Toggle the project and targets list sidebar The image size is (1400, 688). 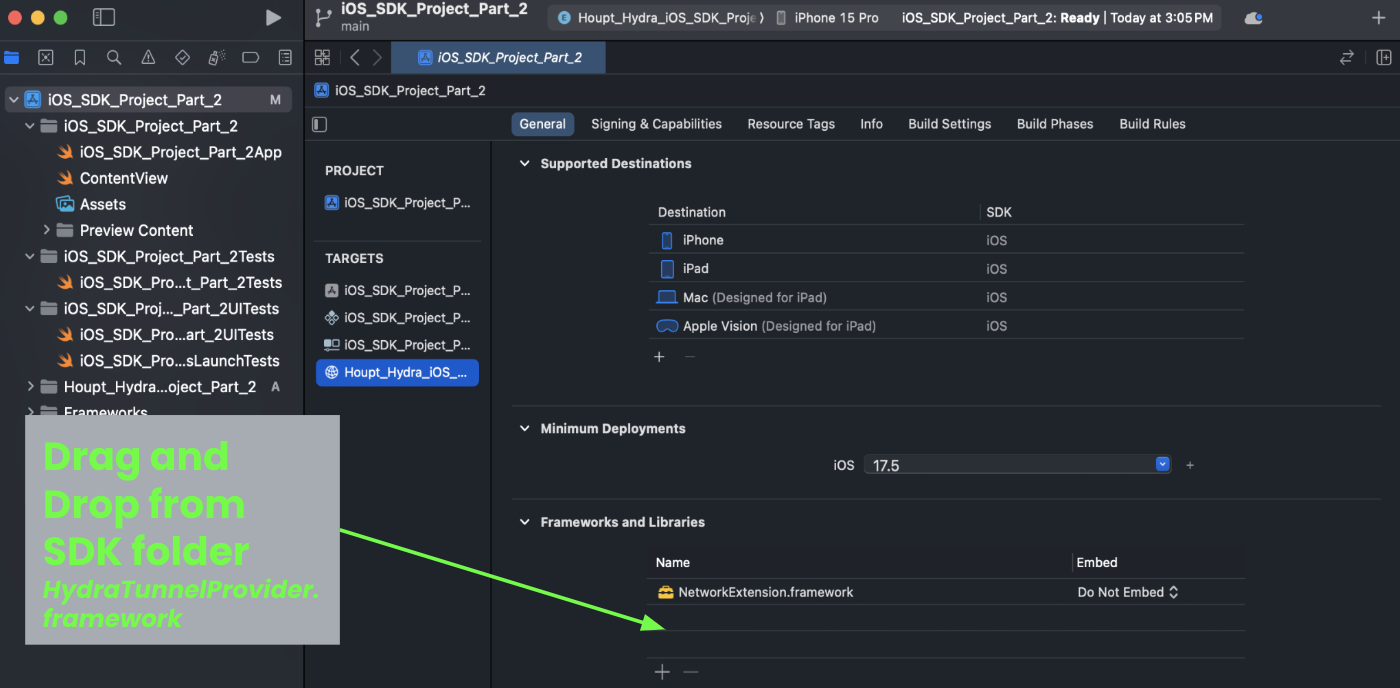[320, 124]
